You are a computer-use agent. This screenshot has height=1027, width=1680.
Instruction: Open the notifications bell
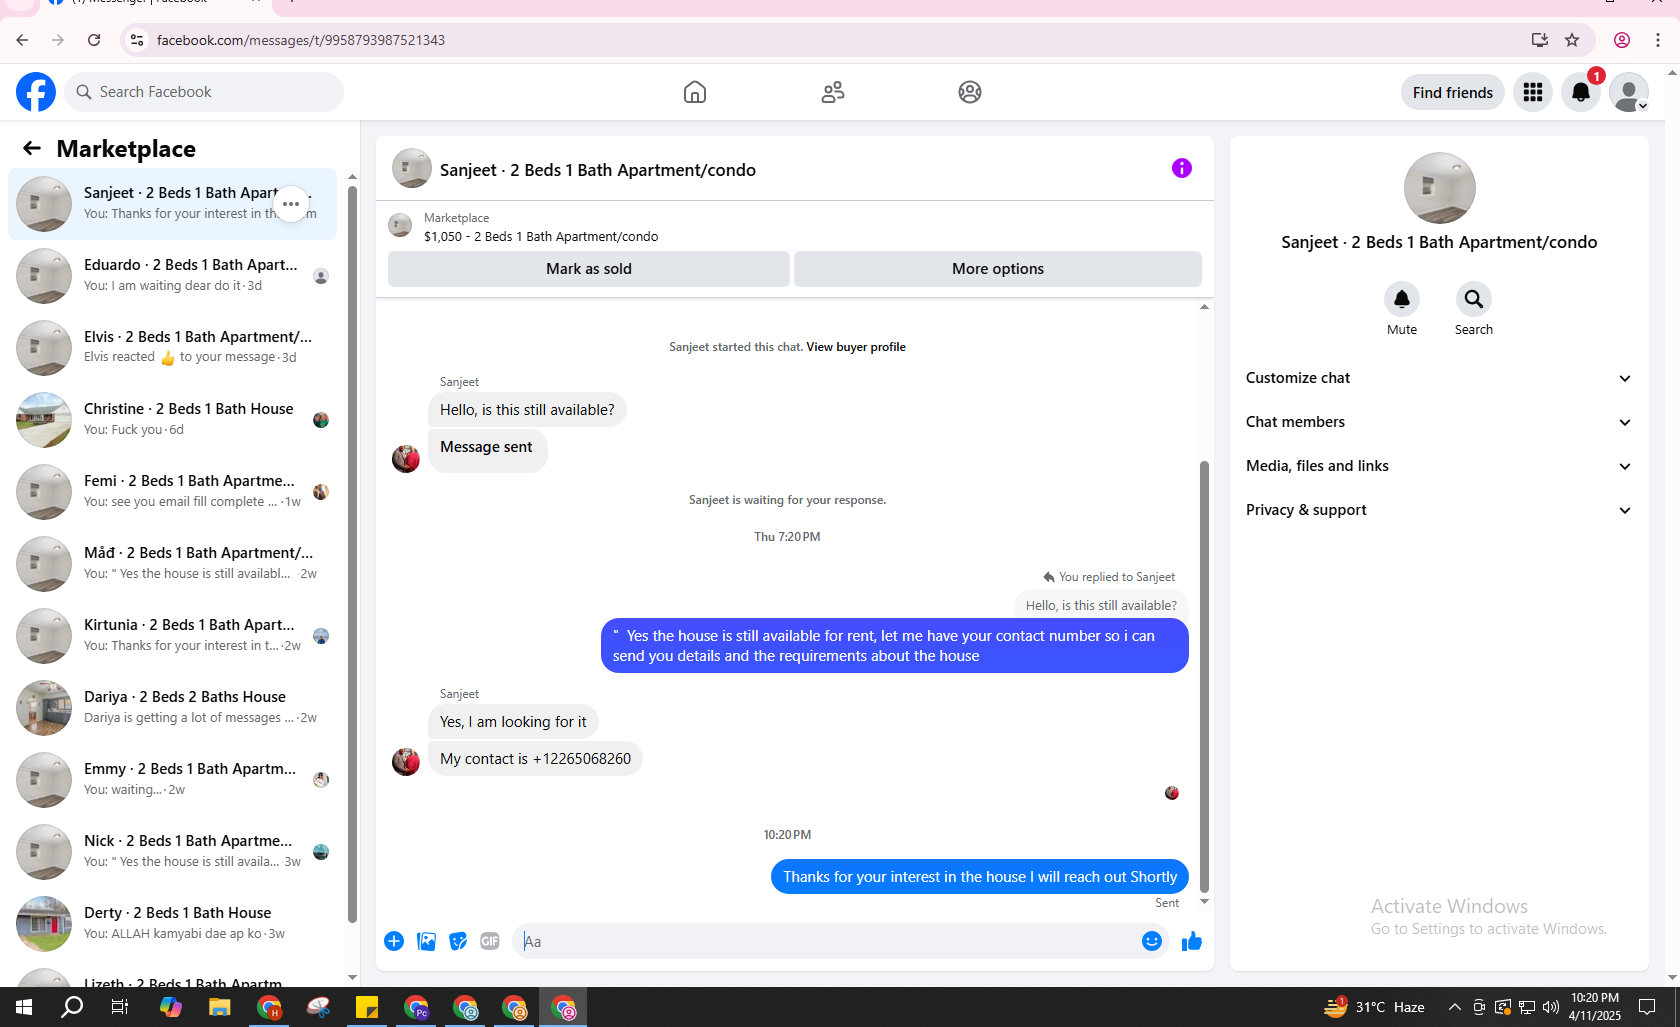tap(1581, 92)
